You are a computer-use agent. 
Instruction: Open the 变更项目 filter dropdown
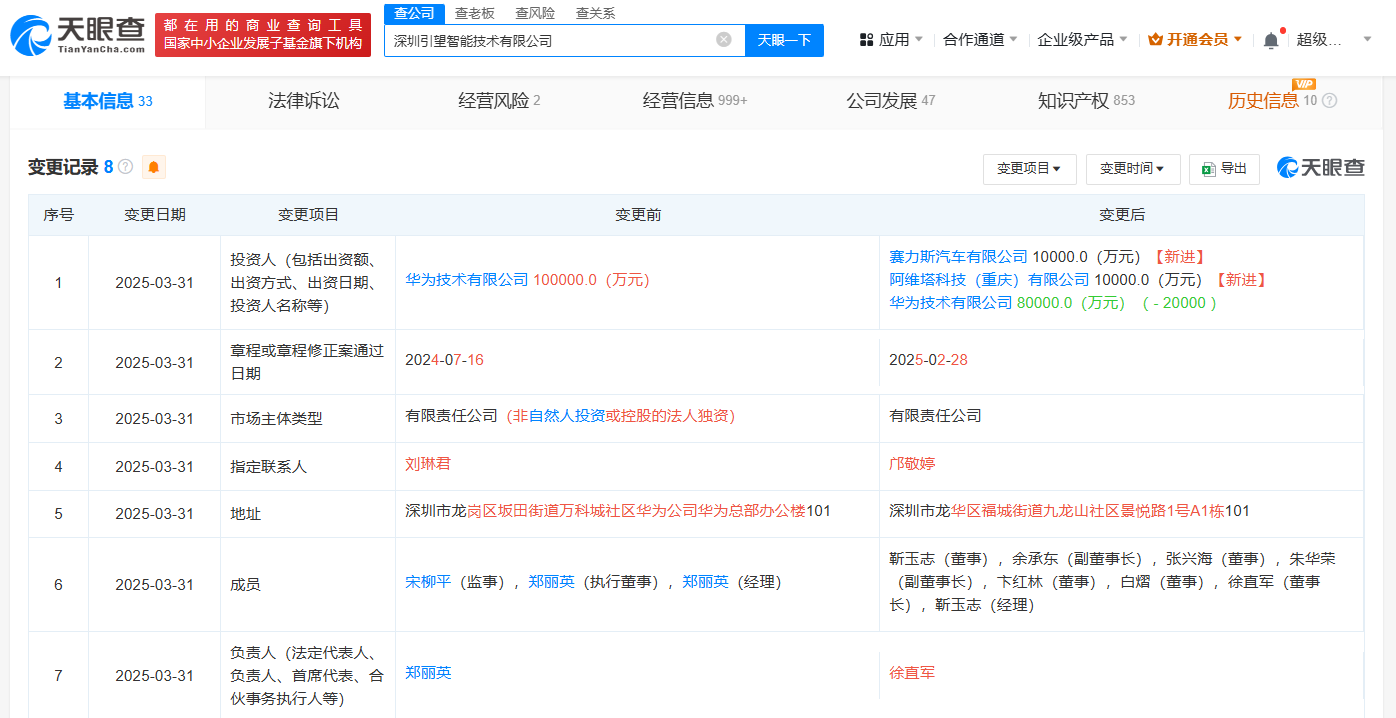(1029, 169)
